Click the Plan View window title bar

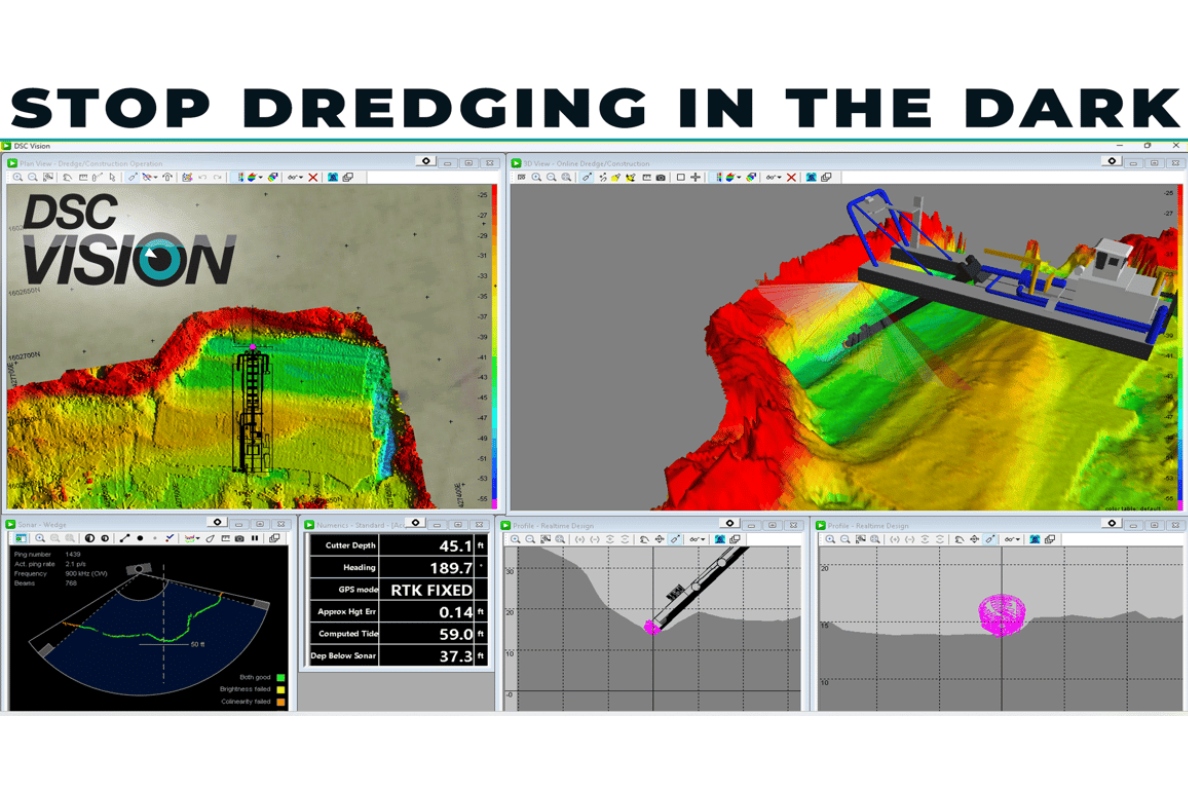tap(250, 163)
